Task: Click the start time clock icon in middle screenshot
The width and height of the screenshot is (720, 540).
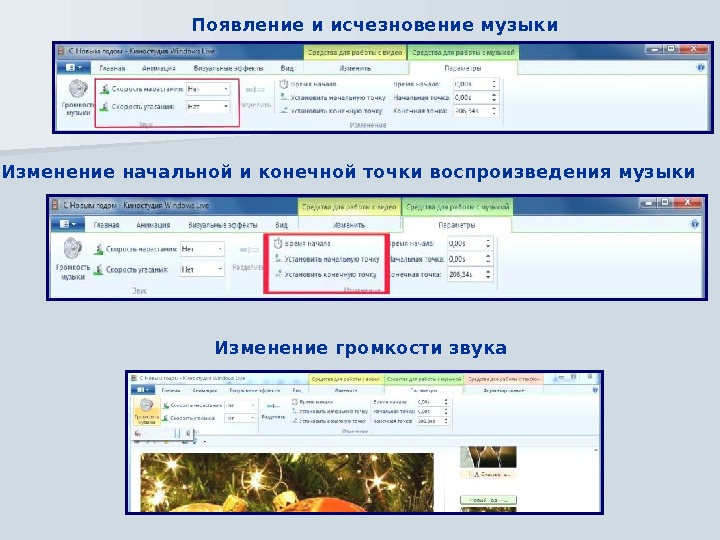Action: [278, 243]
